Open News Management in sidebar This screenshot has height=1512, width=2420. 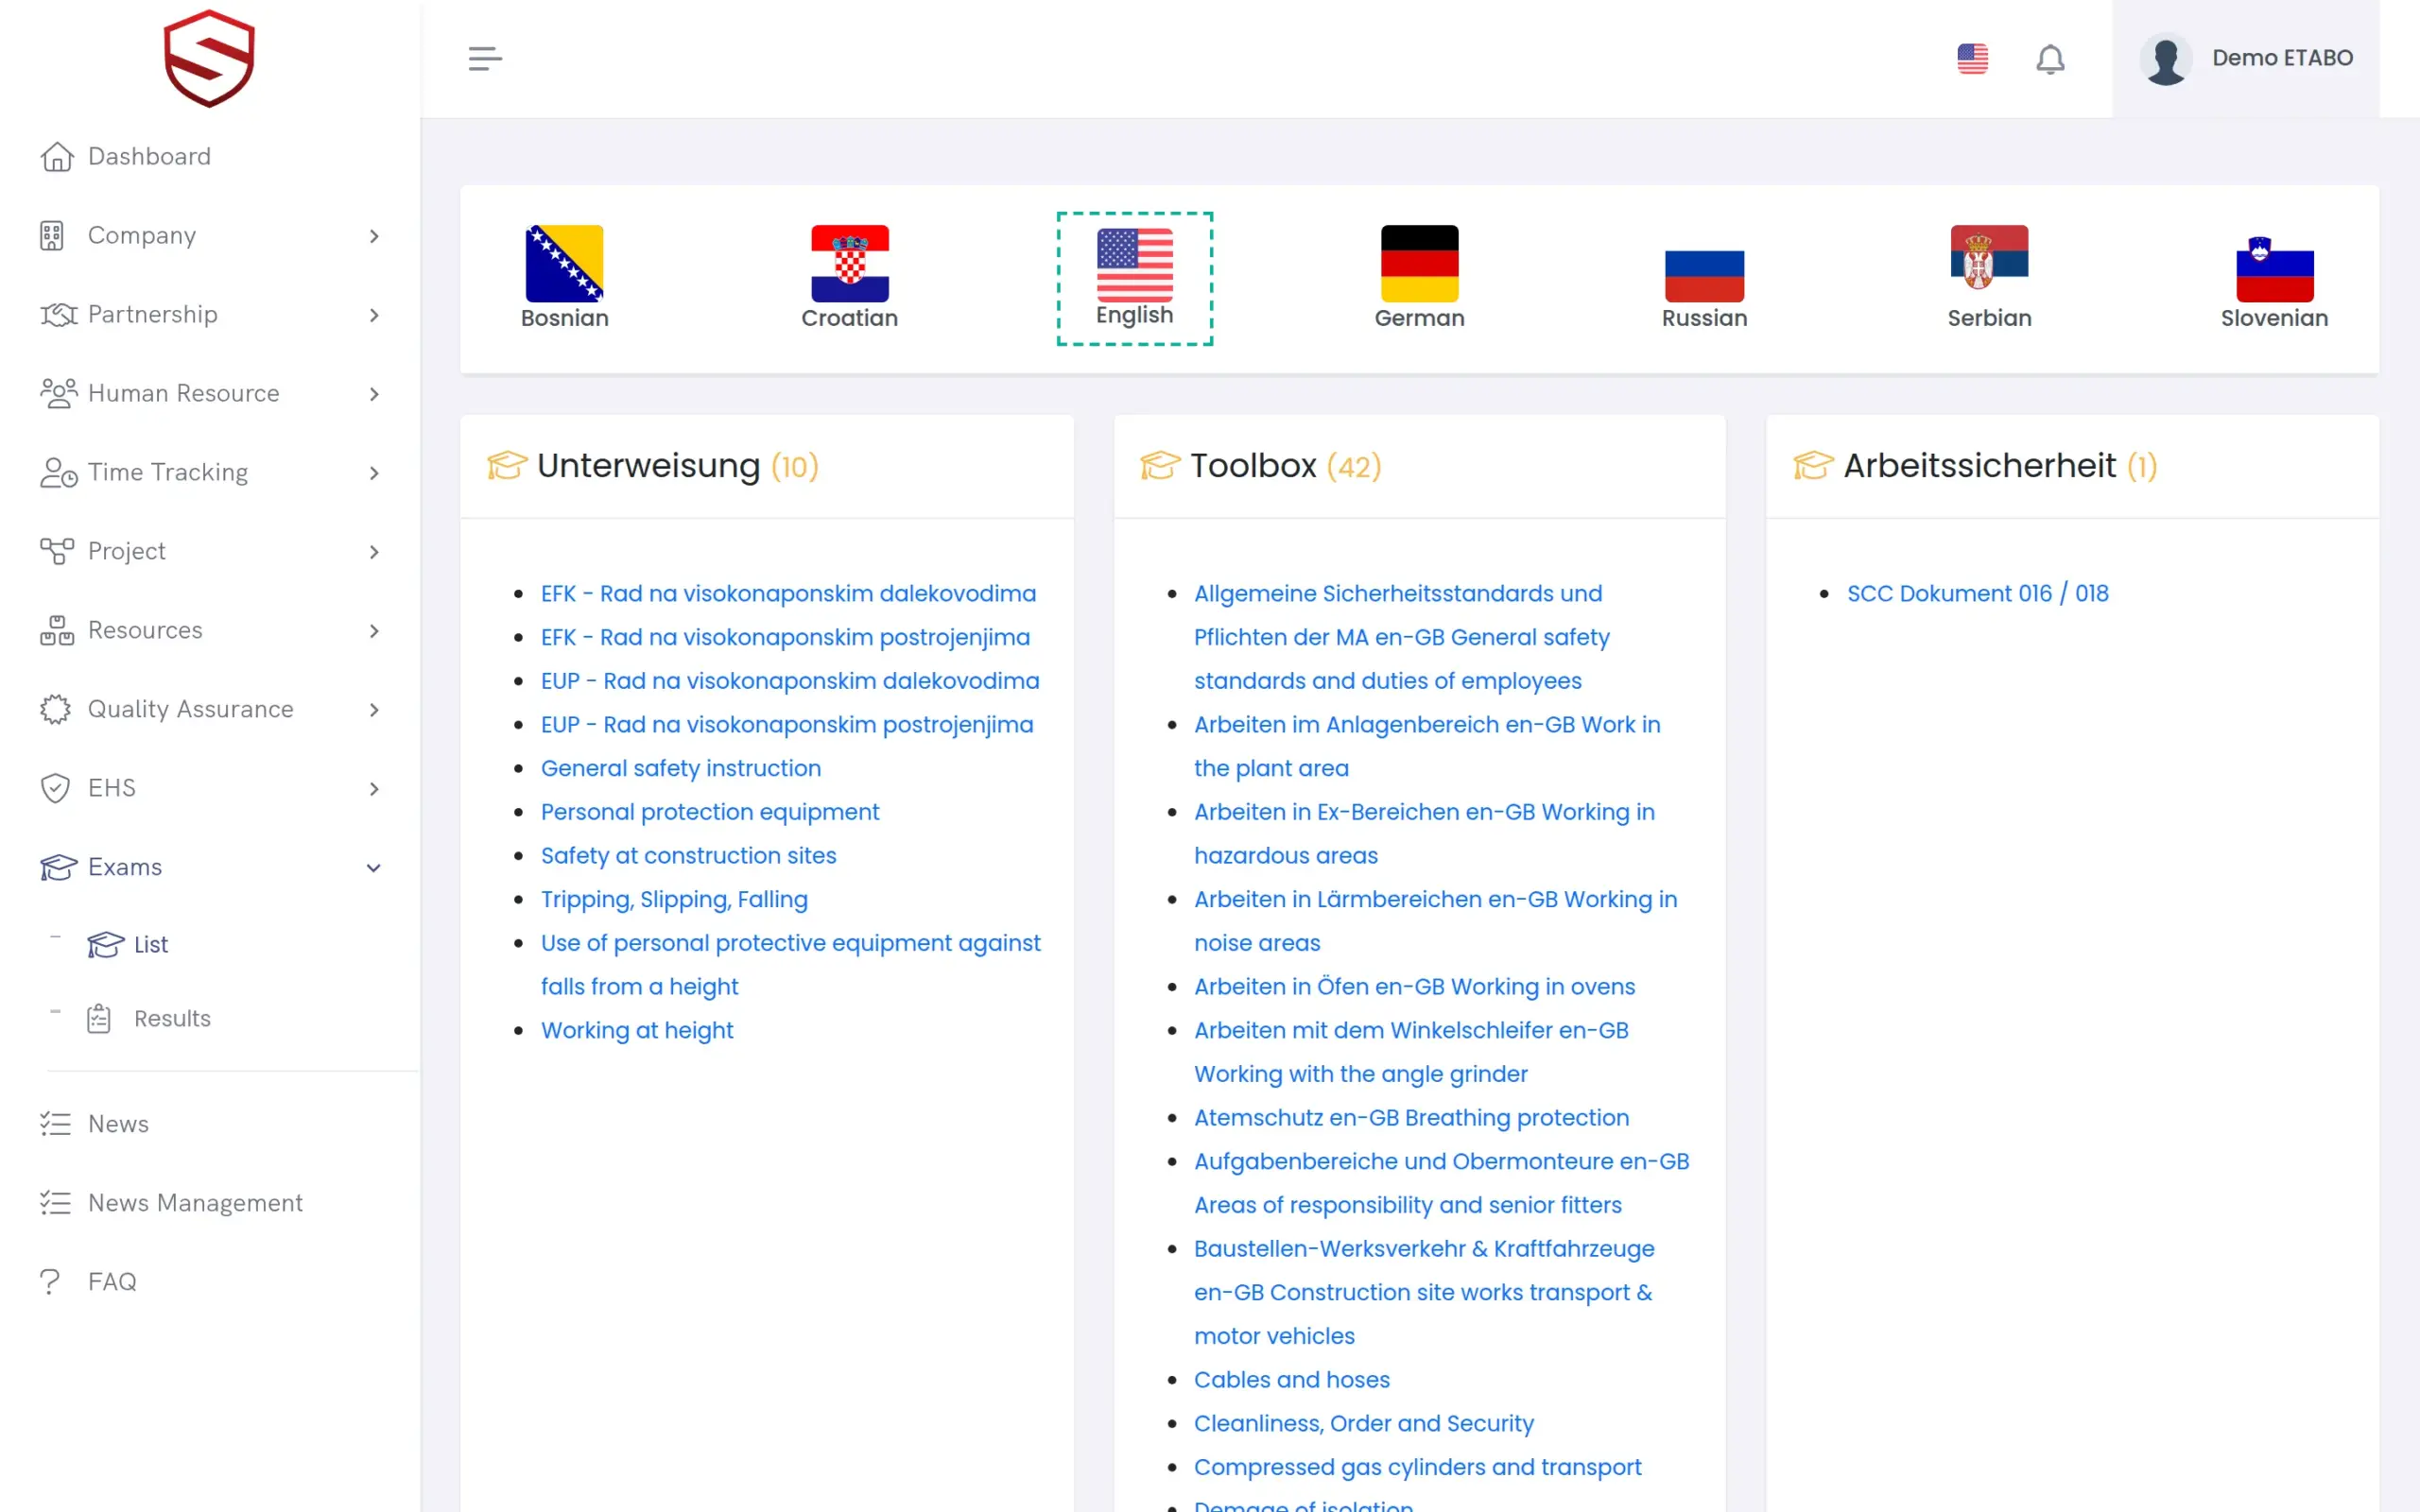coord(171,1202)
